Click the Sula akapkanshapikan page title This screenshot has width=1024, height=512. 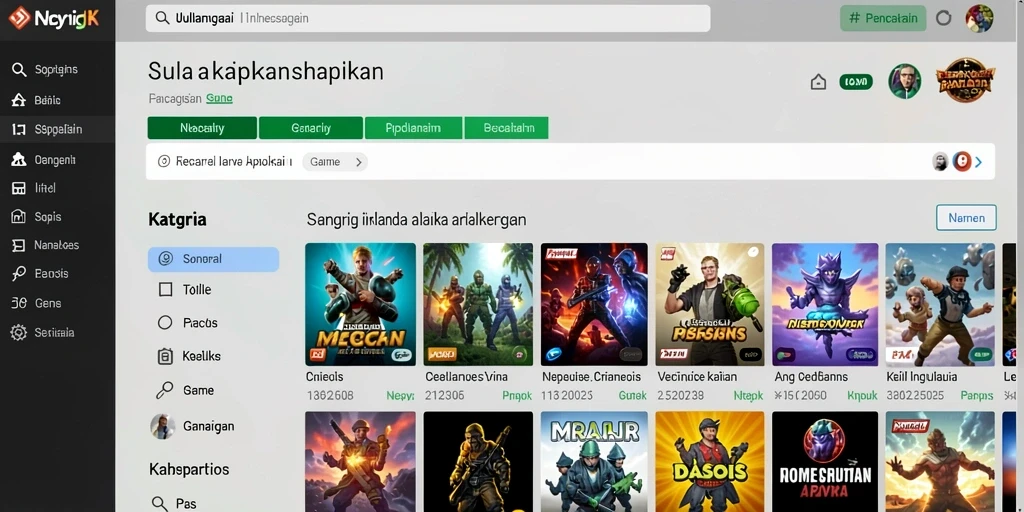pos(266,71)
